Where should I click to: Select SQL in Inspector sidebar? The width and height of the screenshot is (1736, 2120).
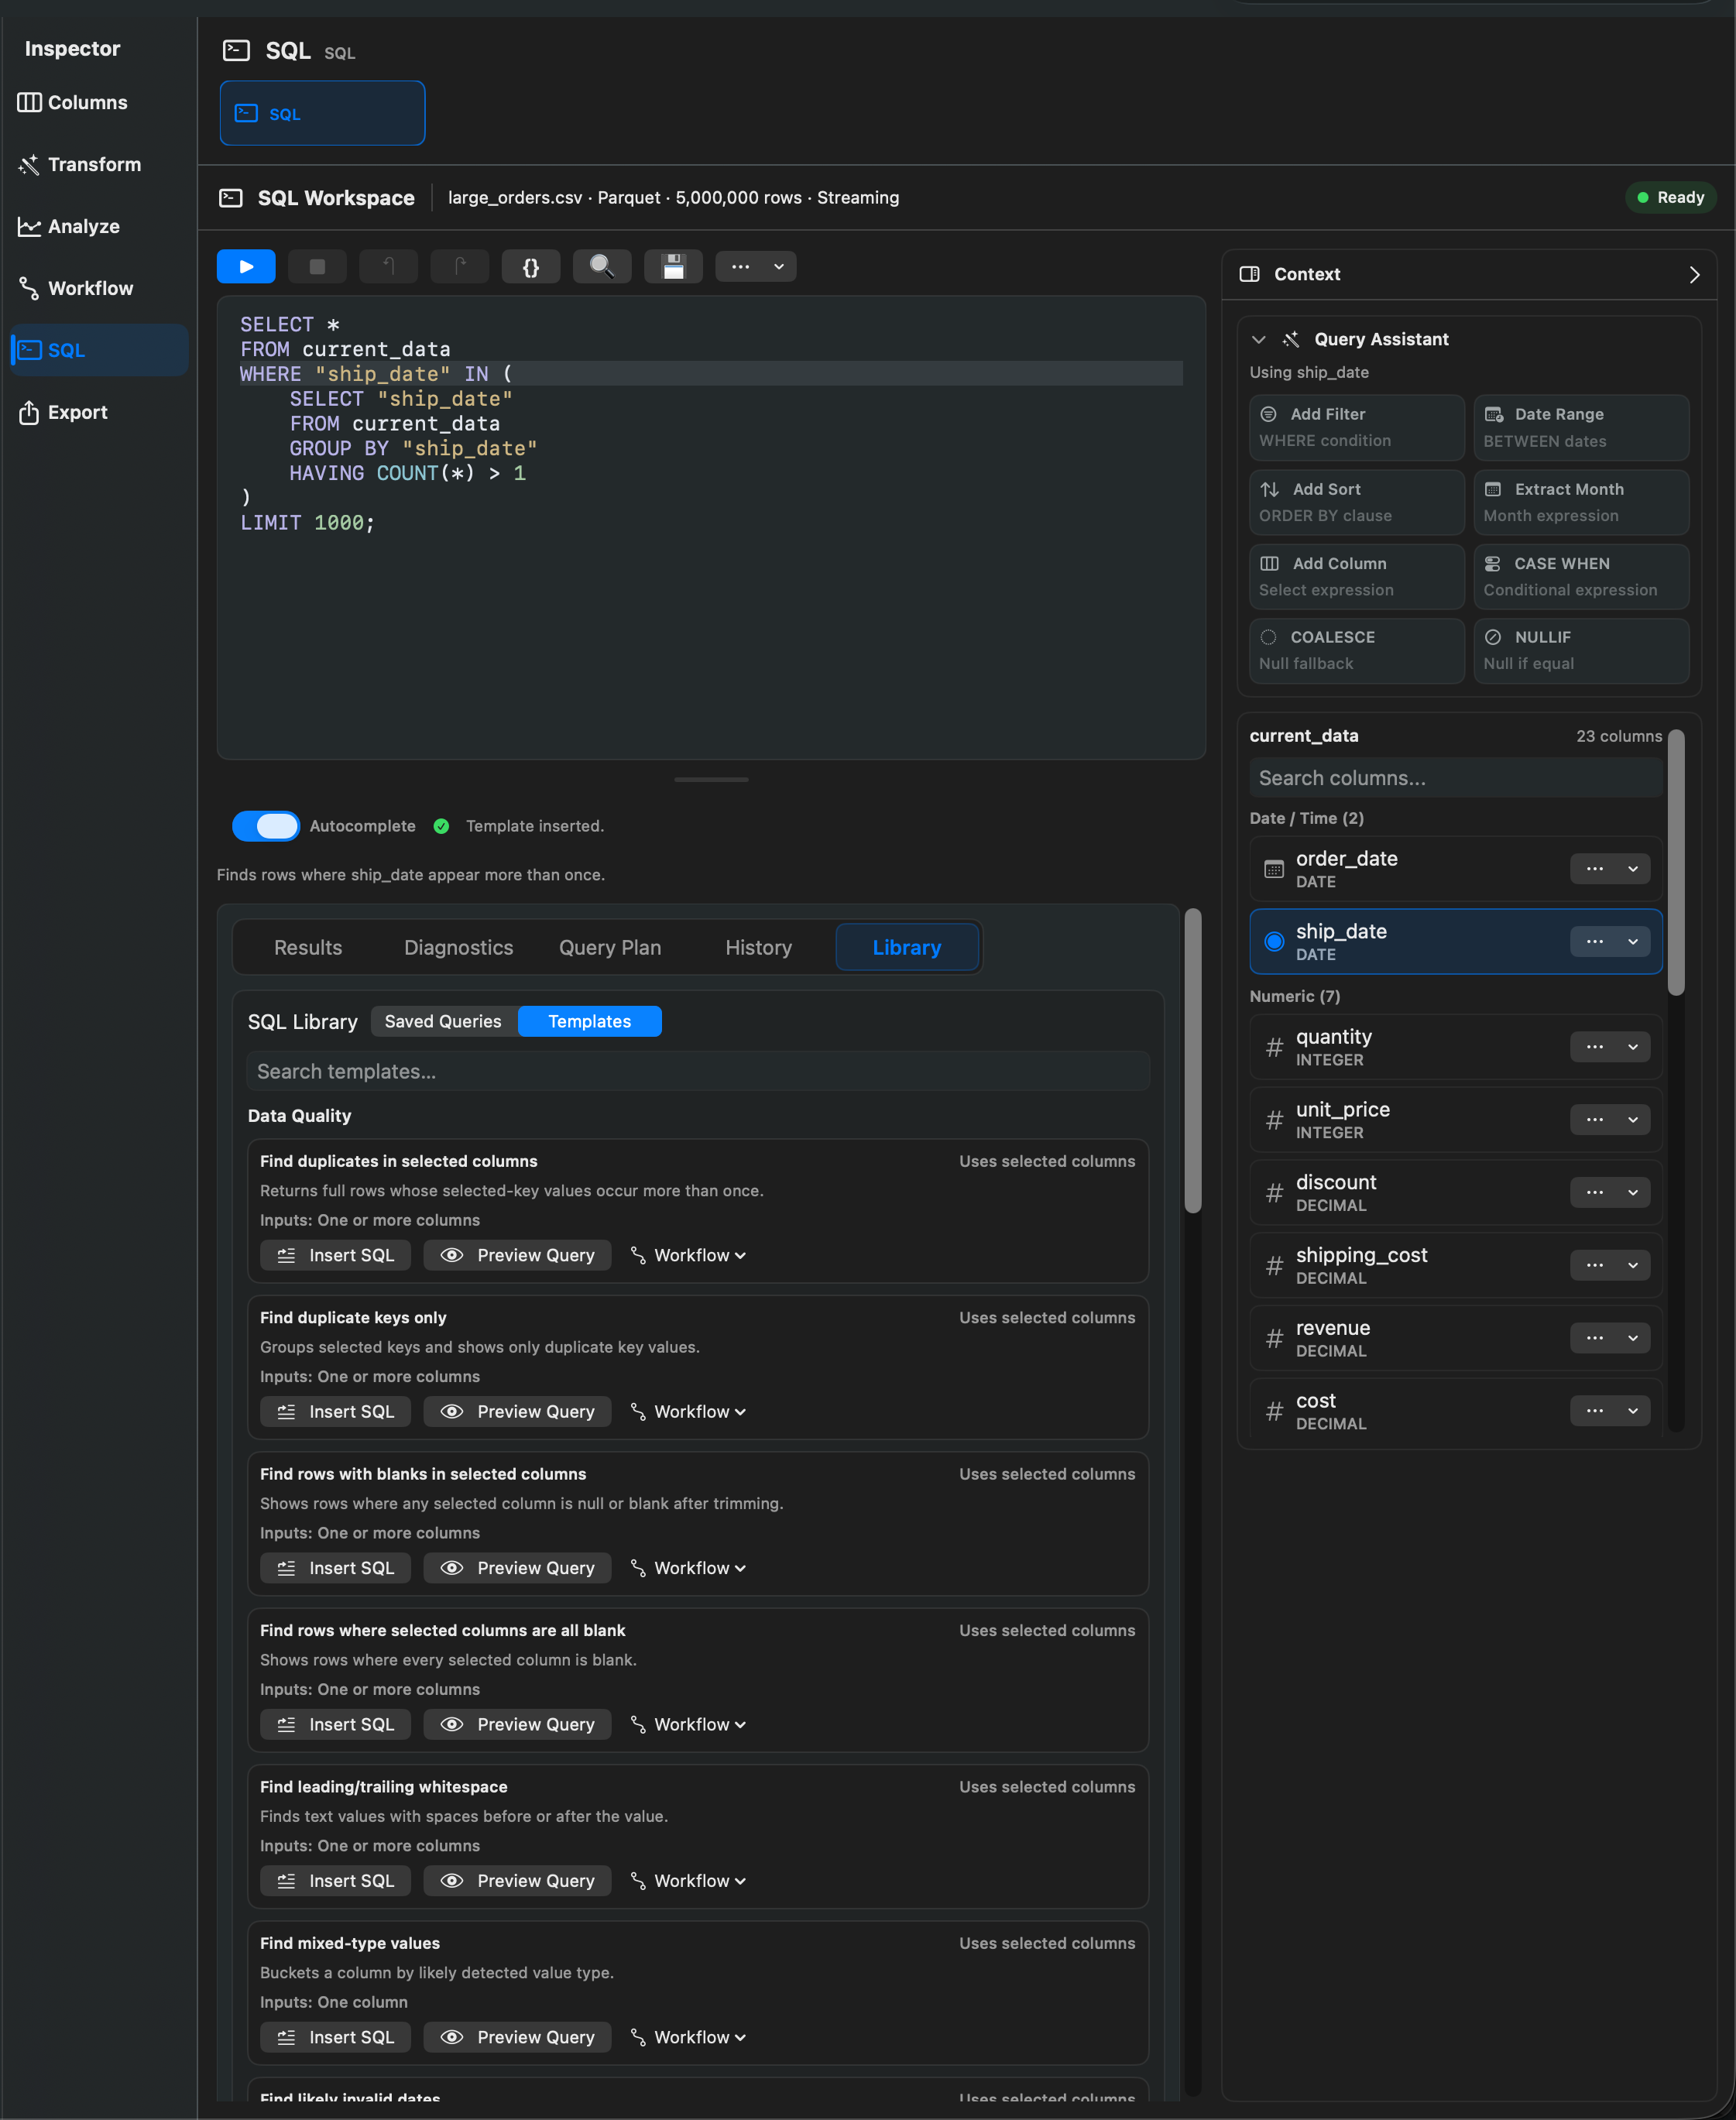[99, 350]
